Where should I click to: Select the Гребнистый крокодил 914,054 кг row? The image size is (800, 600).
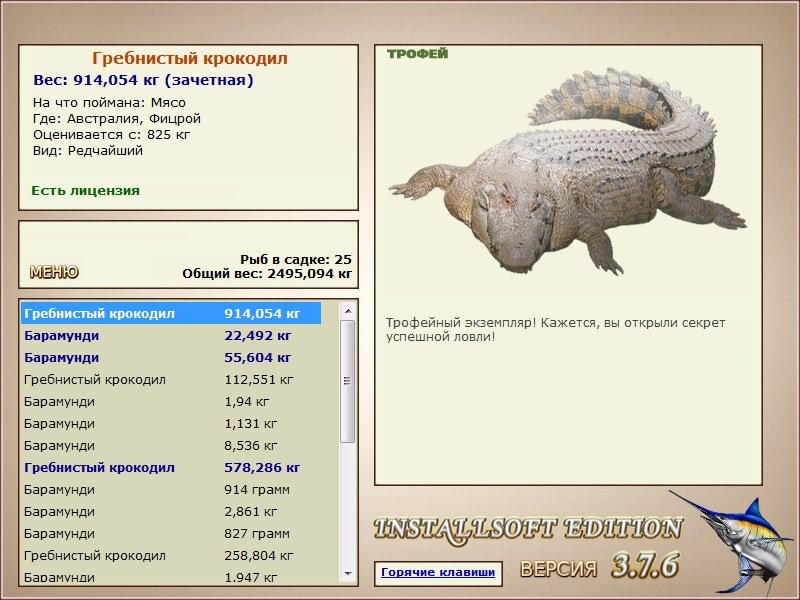[x=171, y=313]
